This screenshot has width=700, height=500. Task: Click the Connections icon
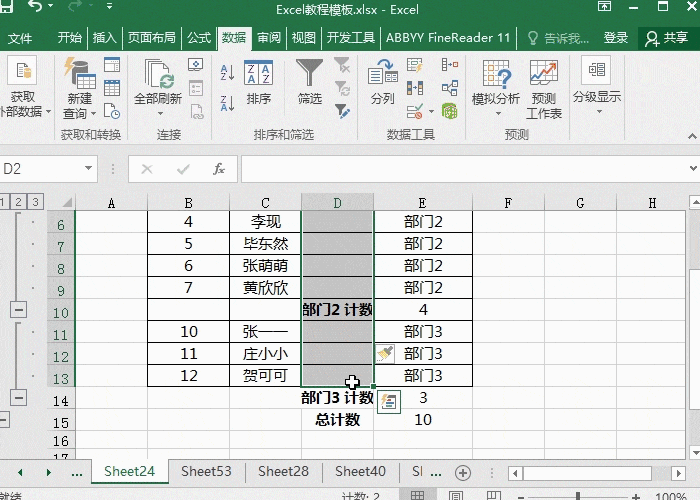point(196,65)
